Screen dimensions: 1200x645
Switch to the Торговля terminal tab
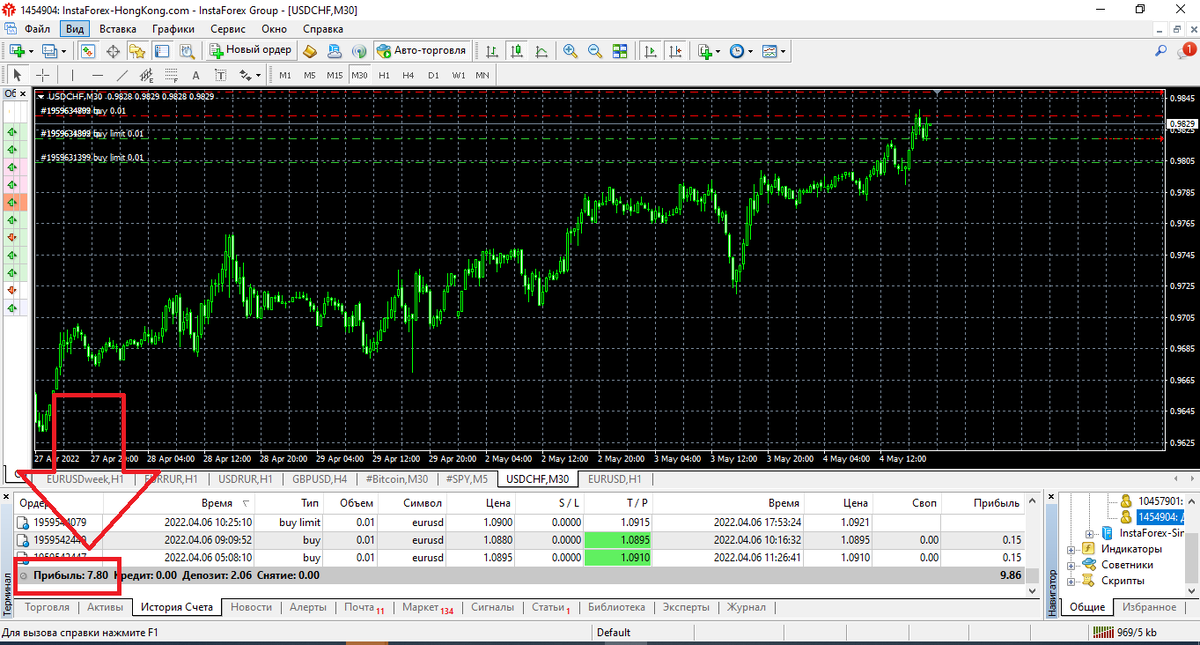tap(47, 607)
